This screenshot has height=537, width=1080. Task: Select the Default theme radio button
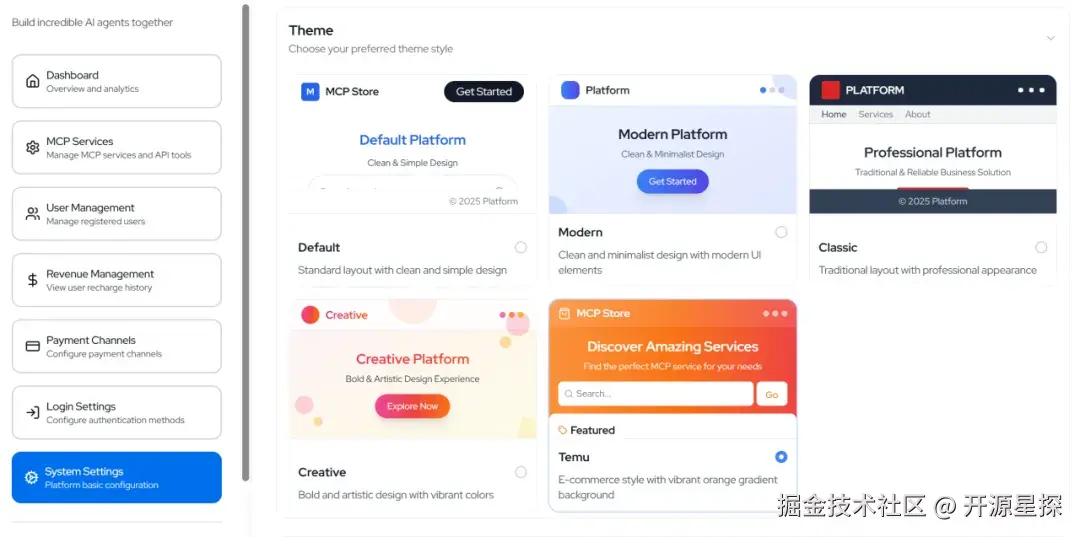(x=521, y=247)
